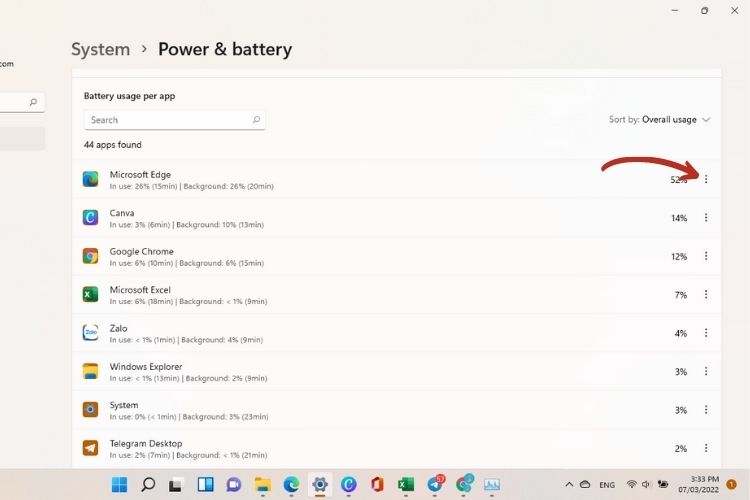The width and height of the screenshot is (750, 500).
Task: Navigate back to System breadcrumb
Action: tap(100, 49)
